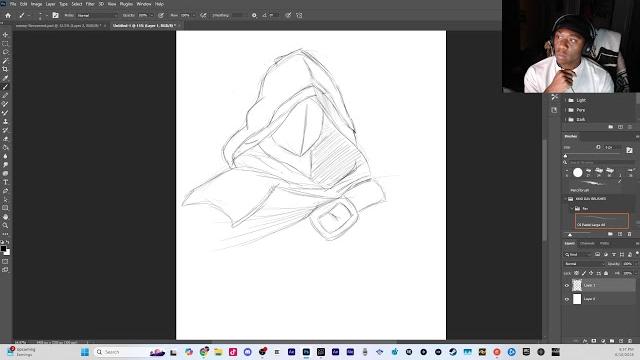This screenshot has height=360, width=640.
Task: Hide Layer 1 with its eye icon
Action: coord(567,286)
